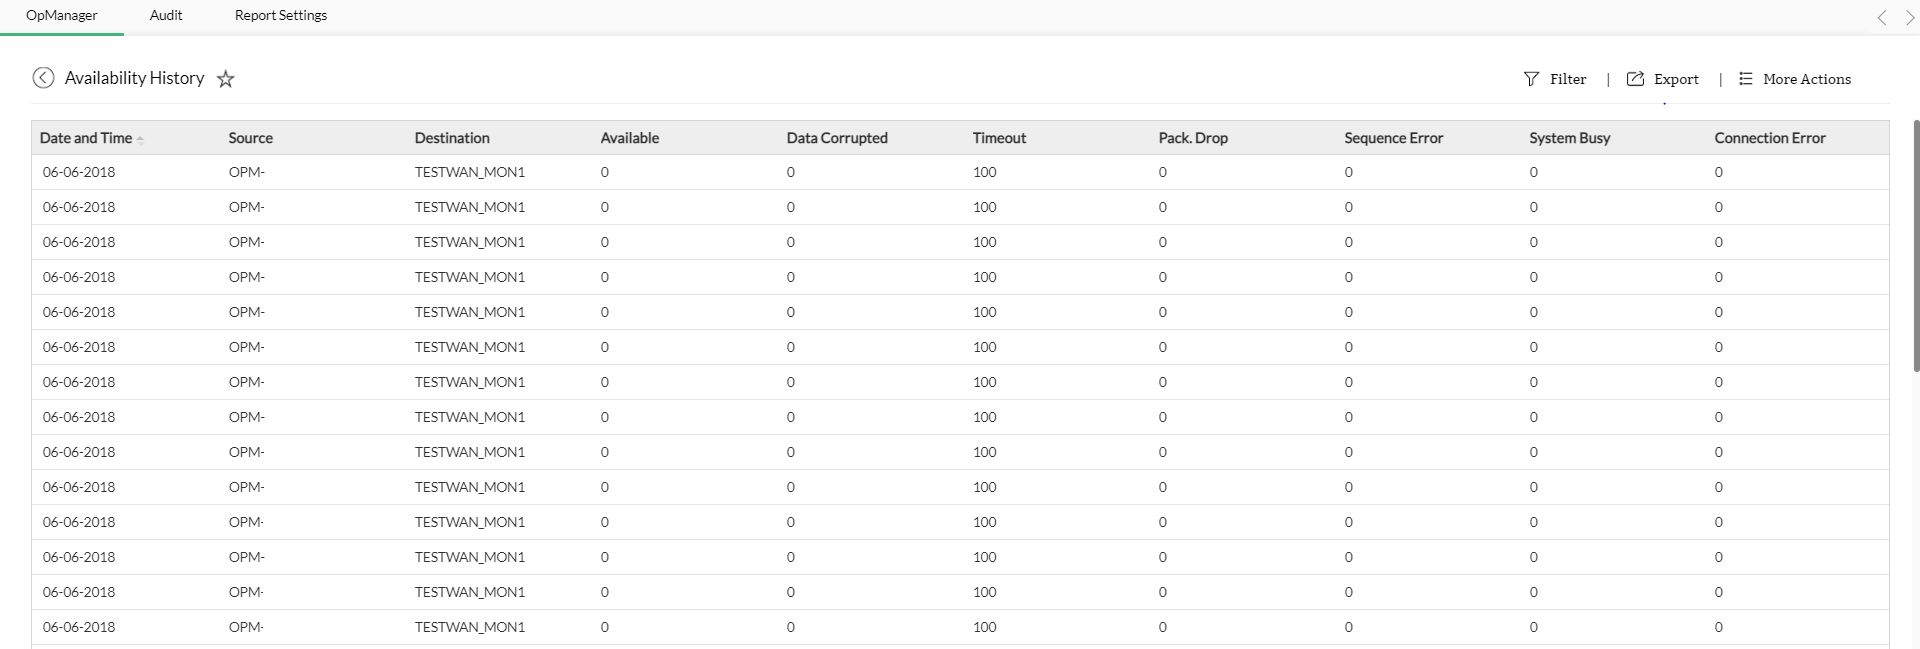Click the Destination column header
Image resolution: width=1920 pixels, height=649 pixels.
(452, 138)
